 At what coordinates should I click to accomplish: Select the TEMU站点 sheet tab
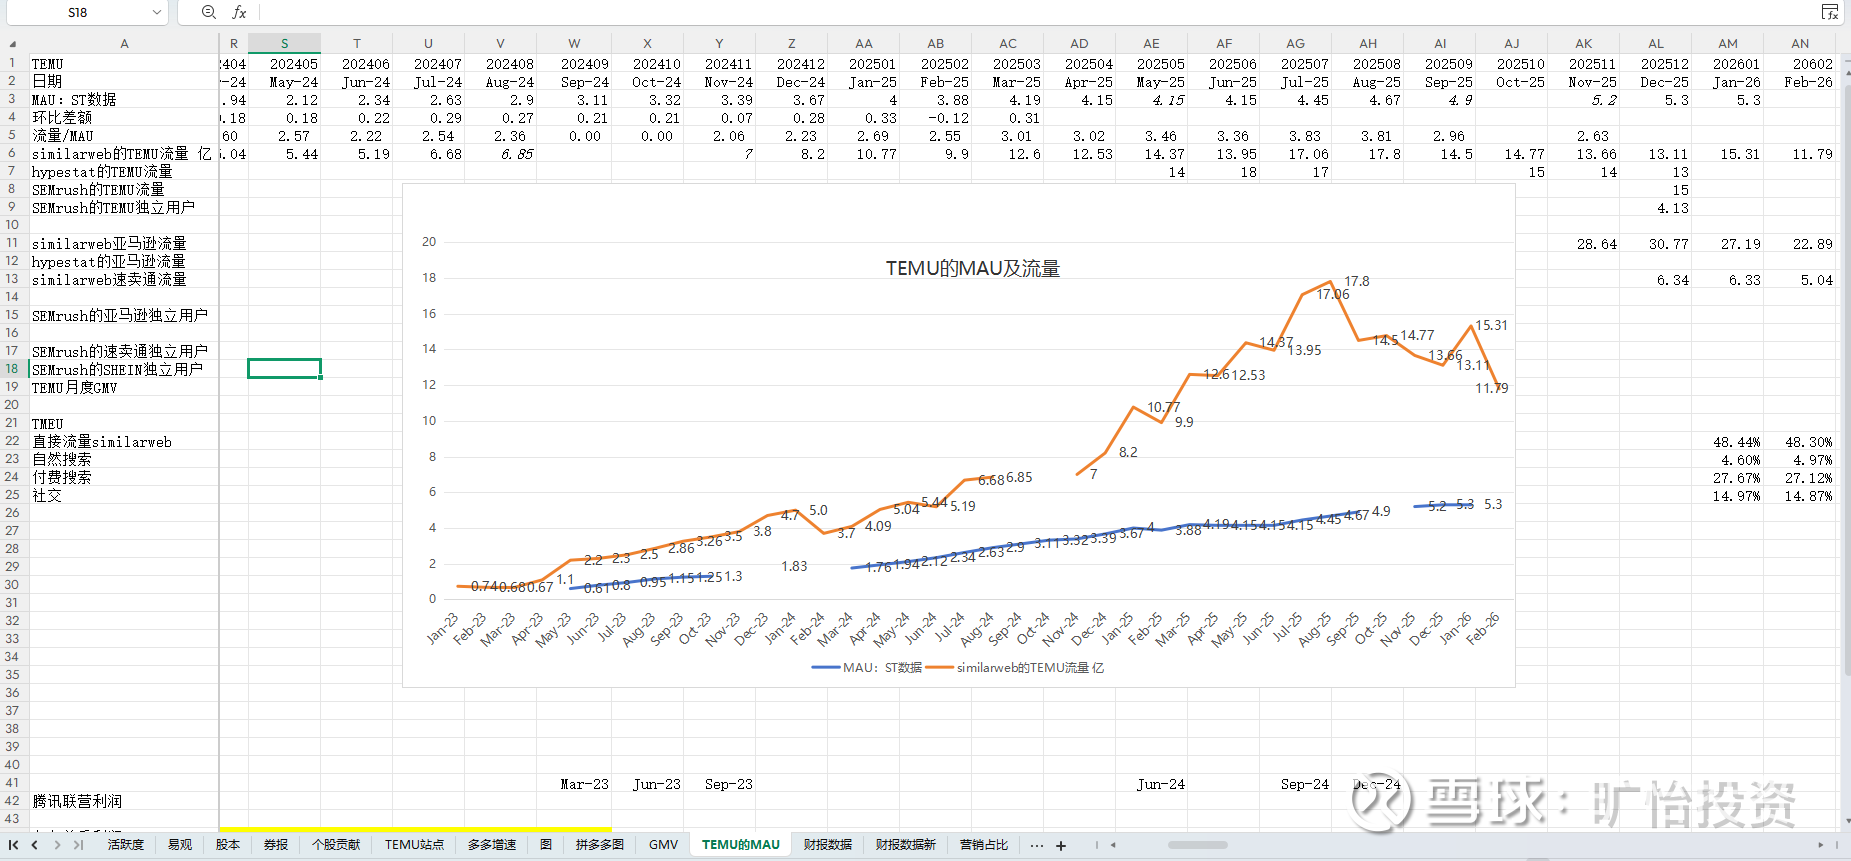point(414,845)
